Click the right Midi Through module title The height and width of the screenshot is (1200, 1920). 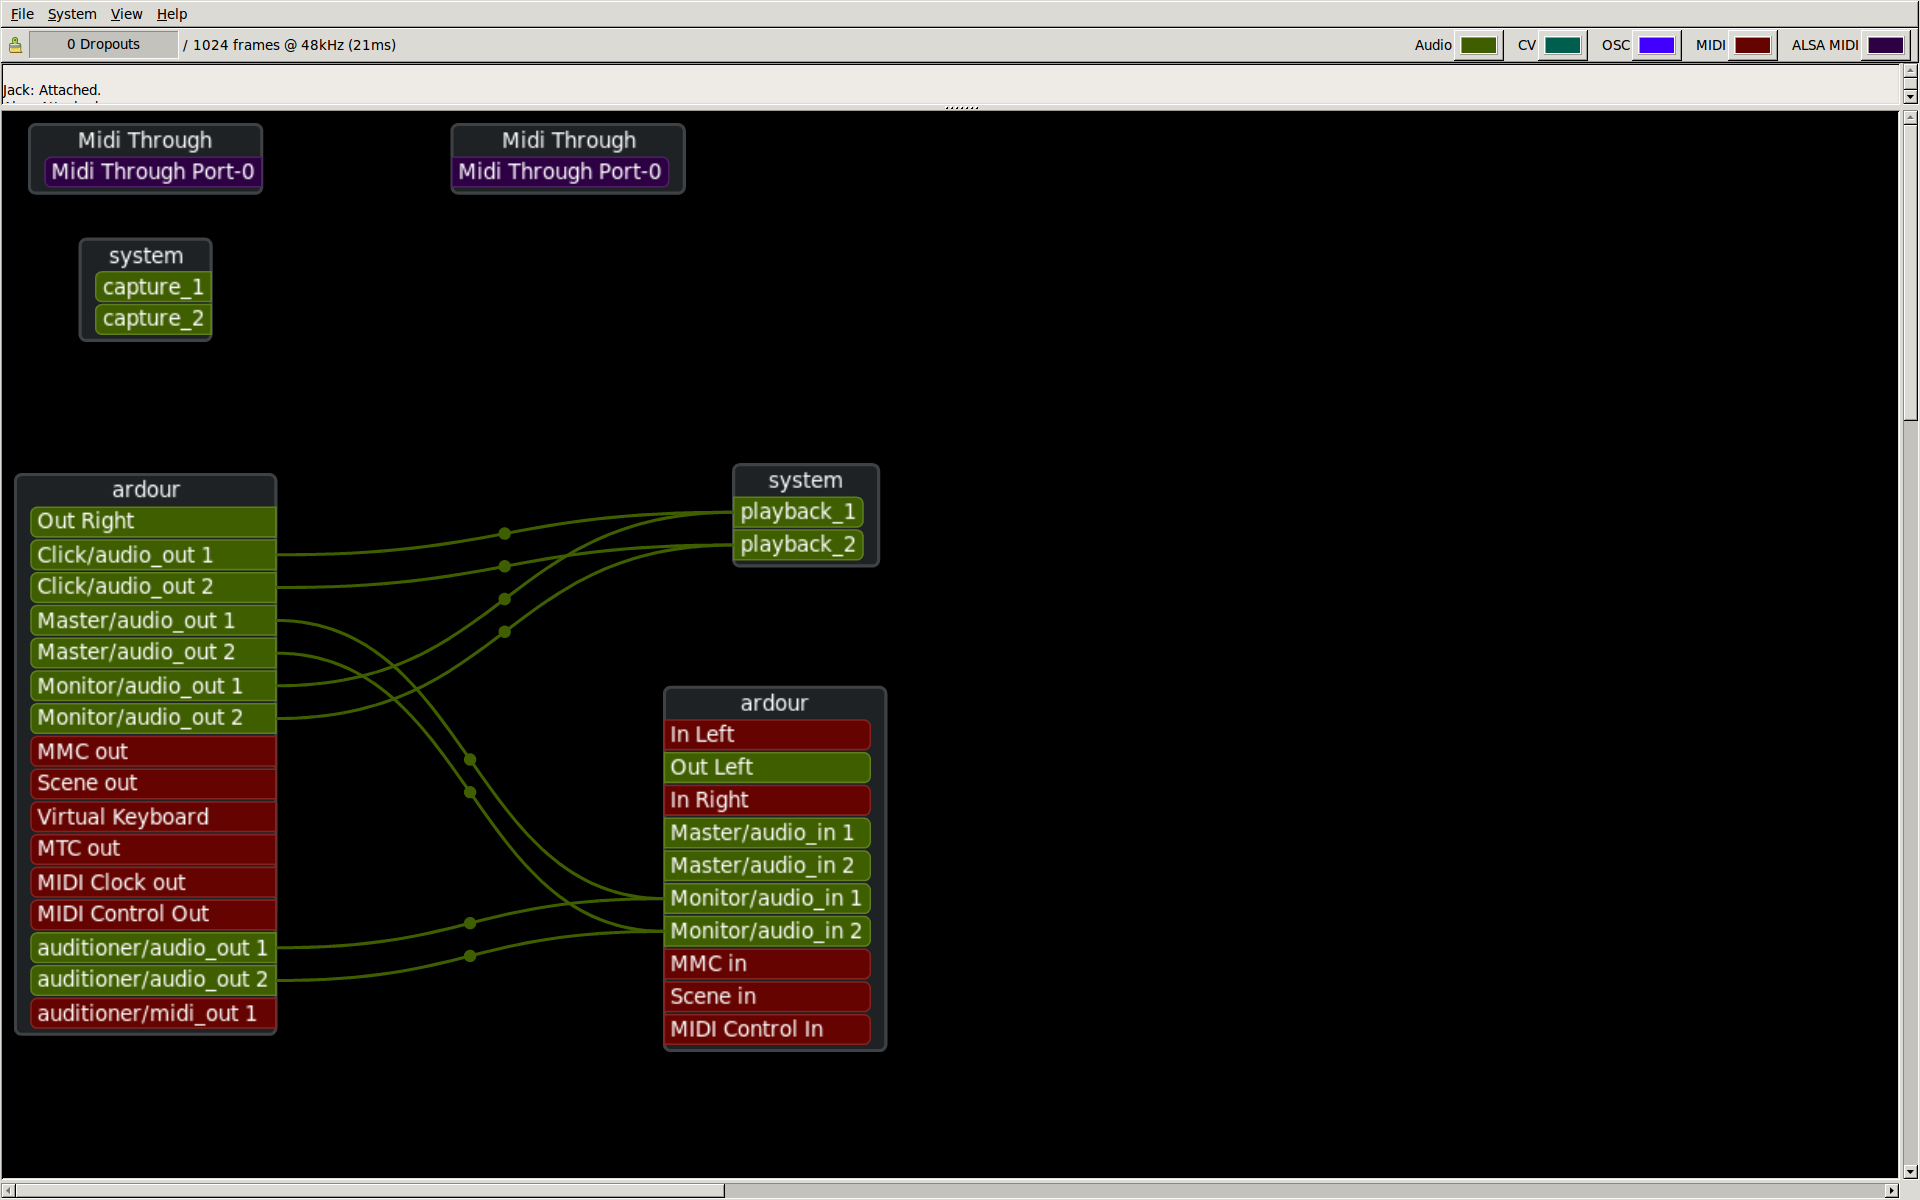(x=569, y=140)
